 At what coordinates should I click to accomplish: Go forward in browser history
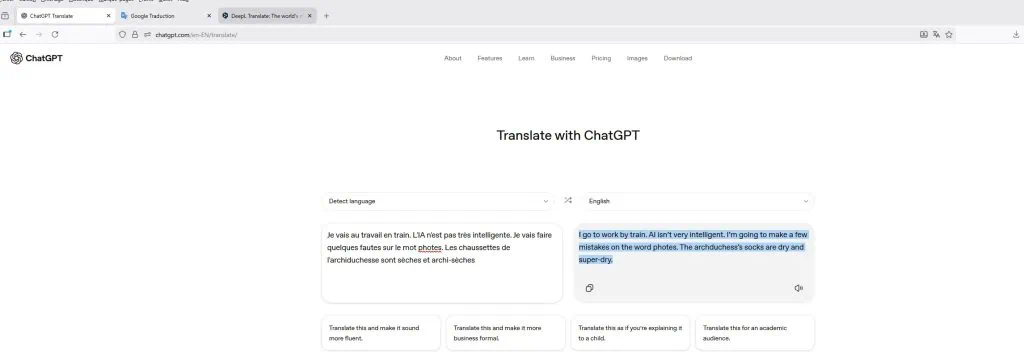(39, 35)
